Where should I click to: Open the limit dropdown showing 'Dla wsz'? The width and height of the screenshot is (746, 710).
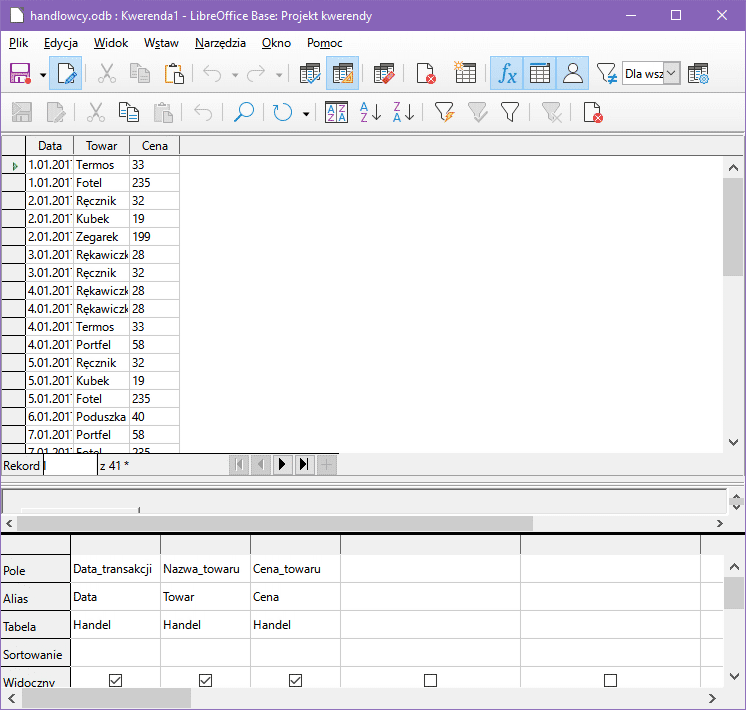pos(671,74)
